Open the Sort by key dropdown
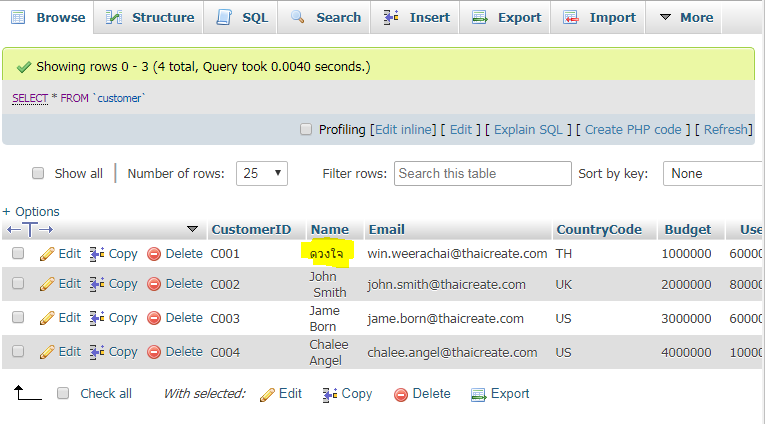This screenshot has width=765, height=424. click(712, 173)
